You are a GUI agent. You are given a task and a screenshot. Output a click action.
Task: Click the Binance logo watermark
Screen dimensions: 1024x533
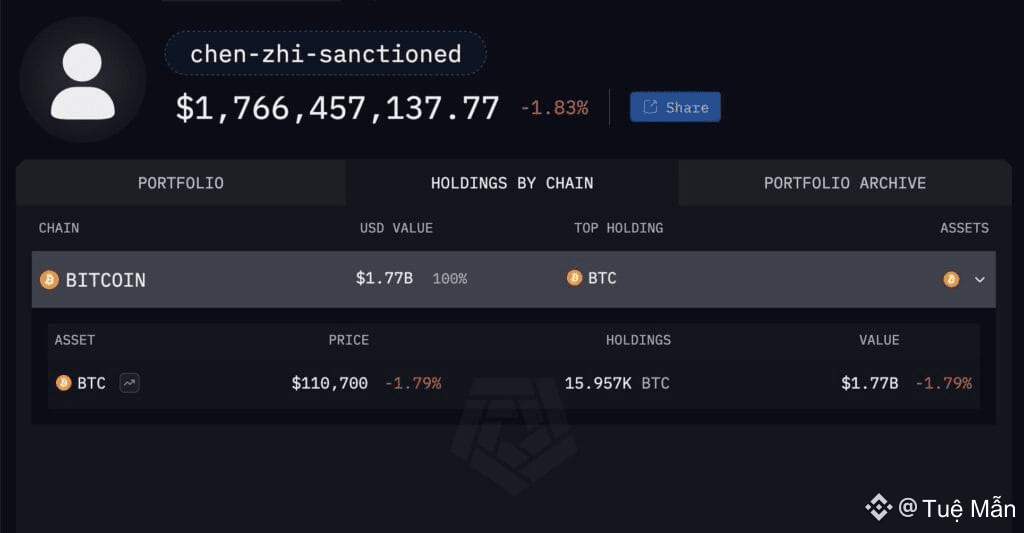click(879, 507)
